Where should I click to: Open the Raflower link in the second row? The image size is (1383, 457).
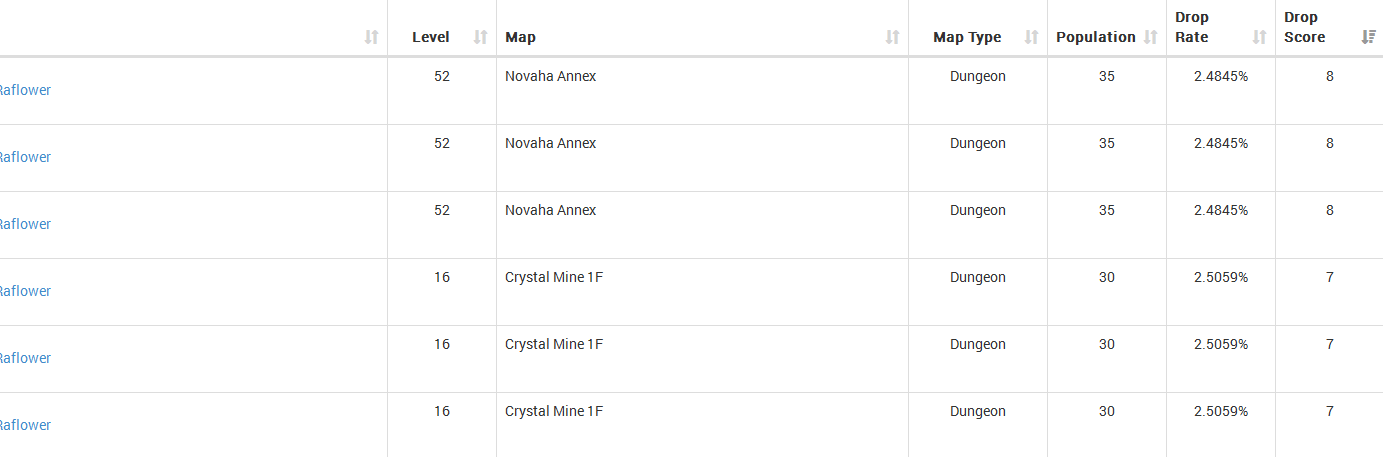[x=24, y=157]
